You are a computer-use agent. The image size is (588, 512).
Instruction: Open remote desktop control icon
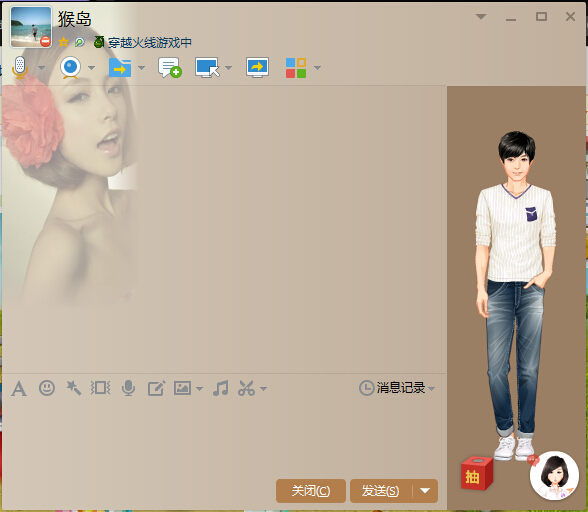click(x=207, y=68)
